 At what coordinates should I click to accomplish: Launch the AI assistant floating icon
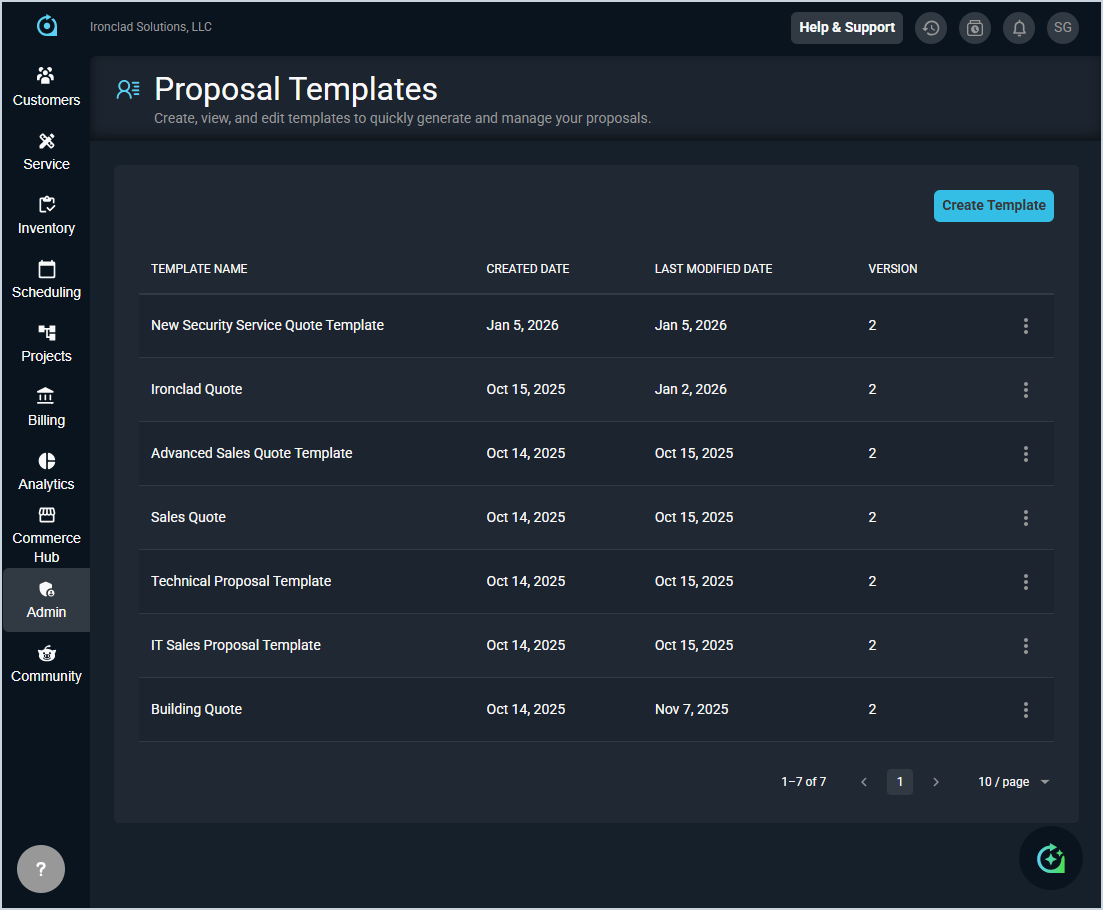point(1050,858)
